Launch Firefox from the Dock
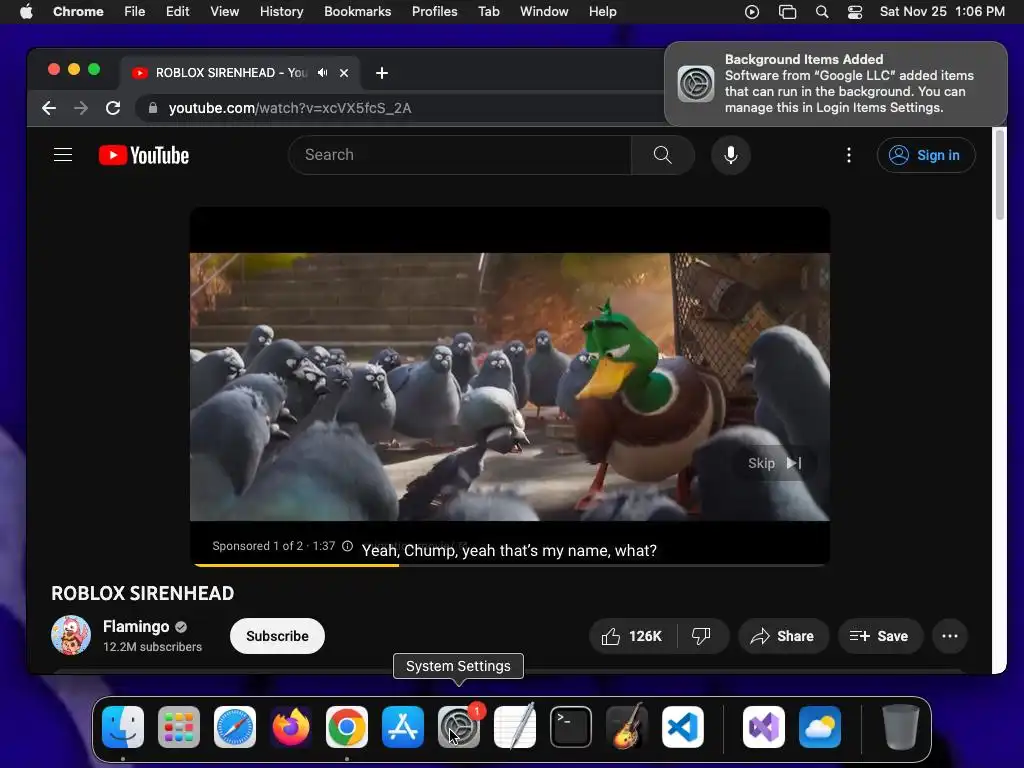1024x768 pixels. 291,727
